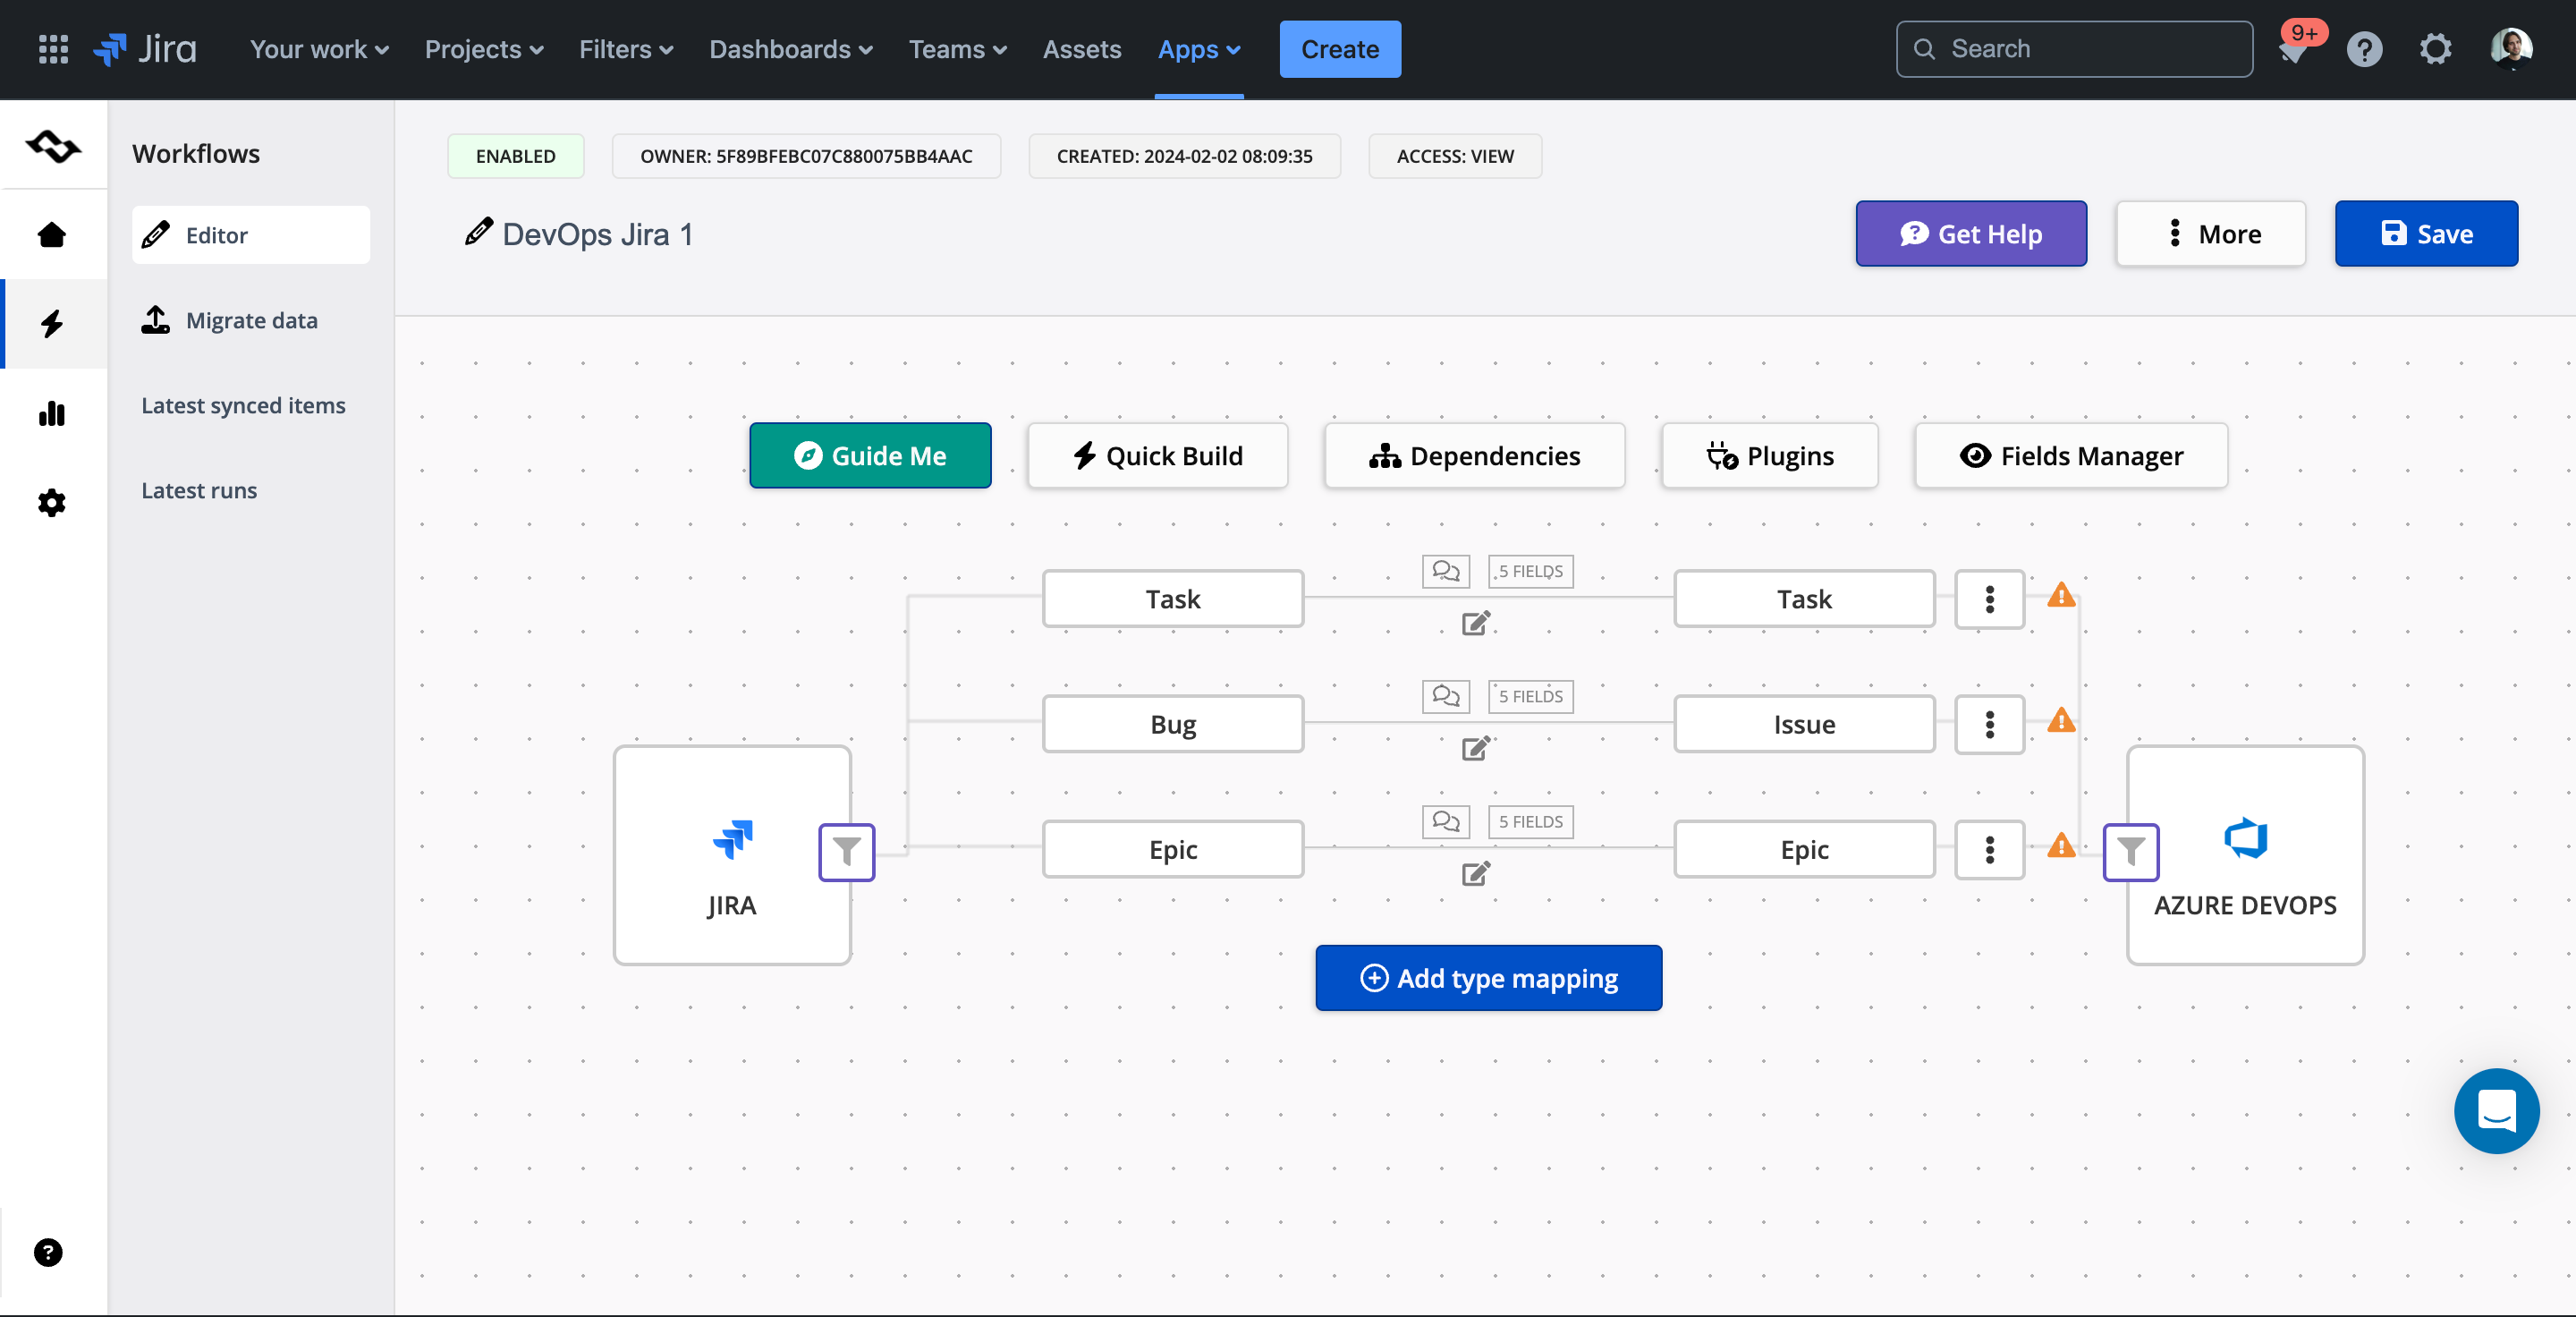Image resolution: width=2576 pixels, height=1317 pixels.
Task: Click the bottom-left help question icon
Action: [48, 1252]
